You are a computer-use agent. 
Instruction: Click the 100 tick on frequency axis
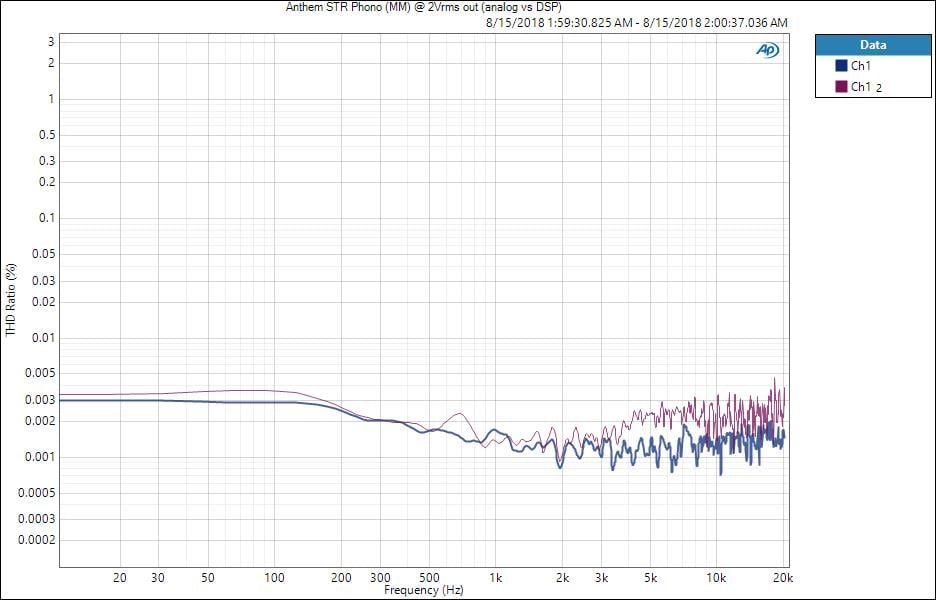(x=274, y=578)
